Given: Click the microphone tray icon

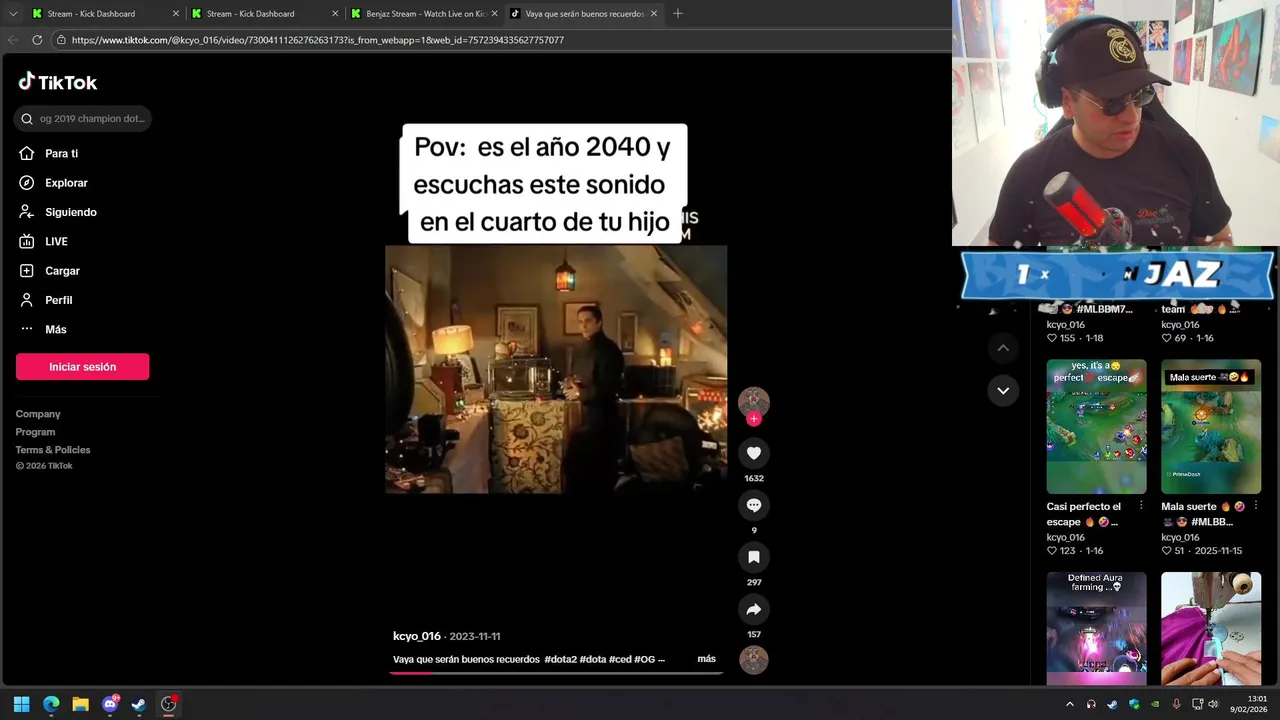Looking at the screenshot, I should pos(1176,704).
